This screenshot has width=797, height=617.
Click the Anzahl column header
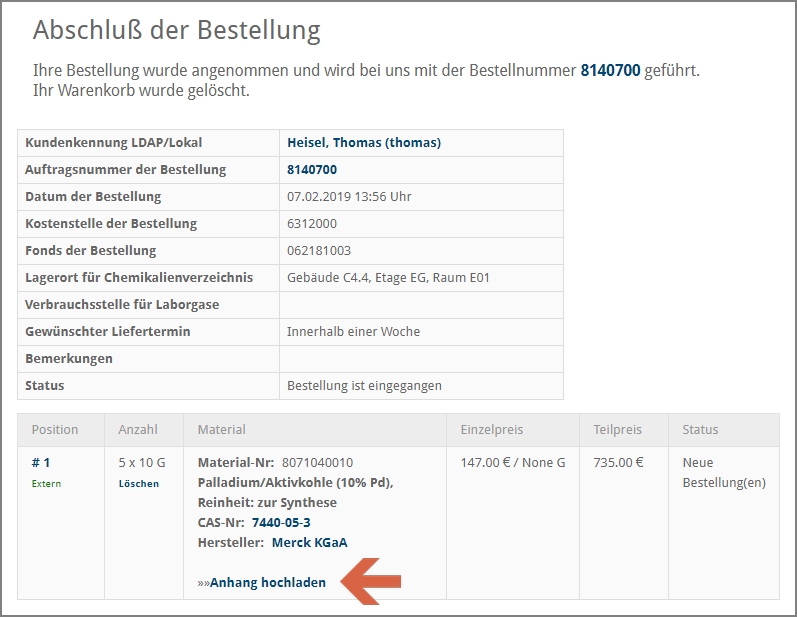[138, 430]
